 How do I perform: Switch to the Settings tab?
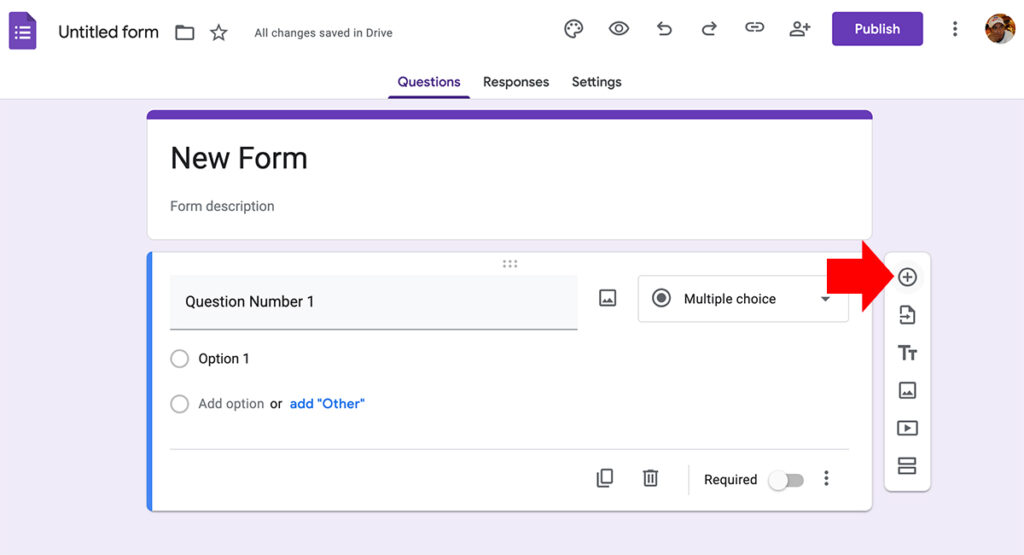tap(596, 82)
